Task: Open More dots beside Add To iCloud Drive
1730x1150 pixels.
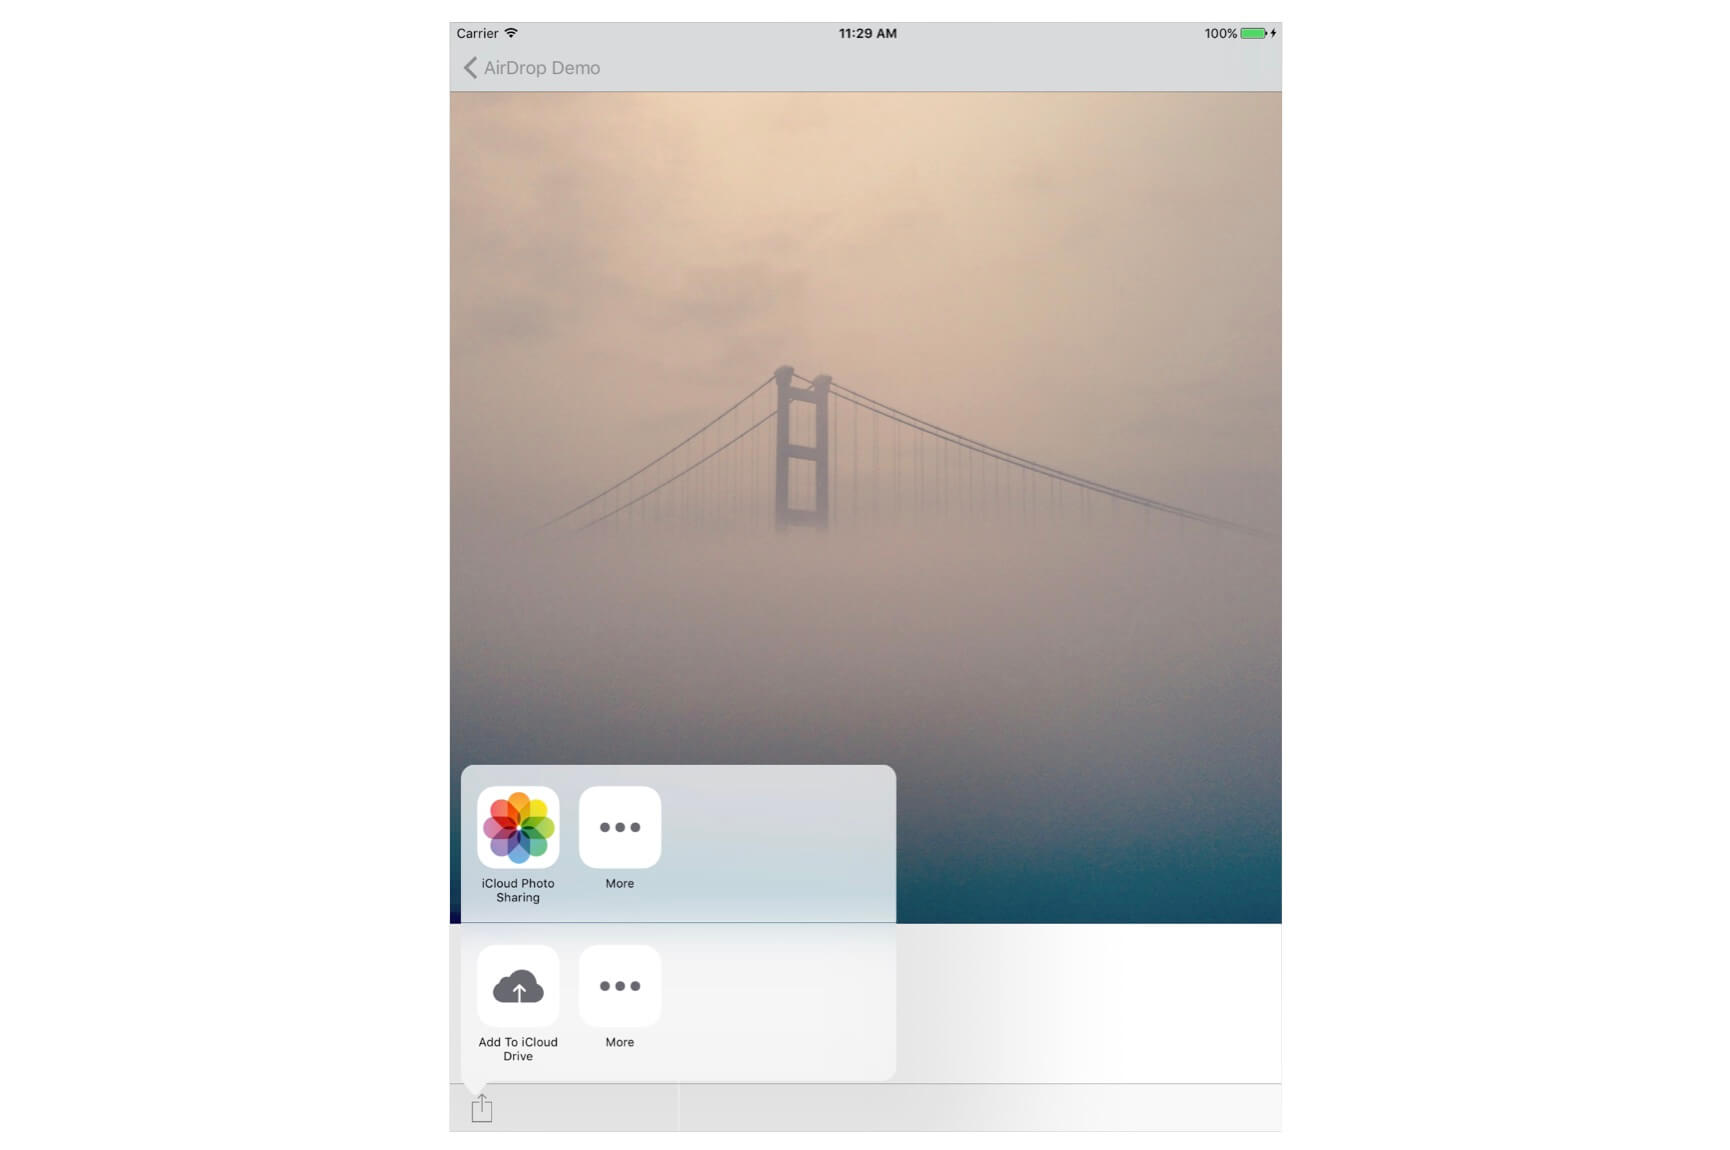Action: (x=619, y=986)
